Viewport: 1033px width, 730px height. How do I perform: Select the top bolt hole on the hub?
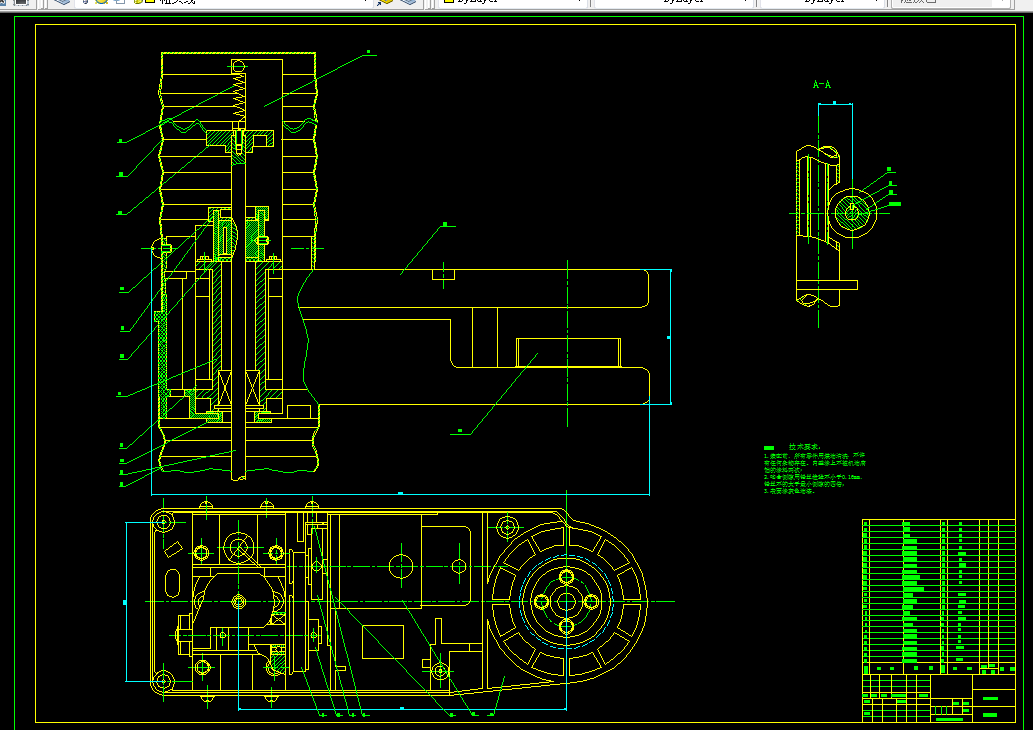tap(567, 577)
